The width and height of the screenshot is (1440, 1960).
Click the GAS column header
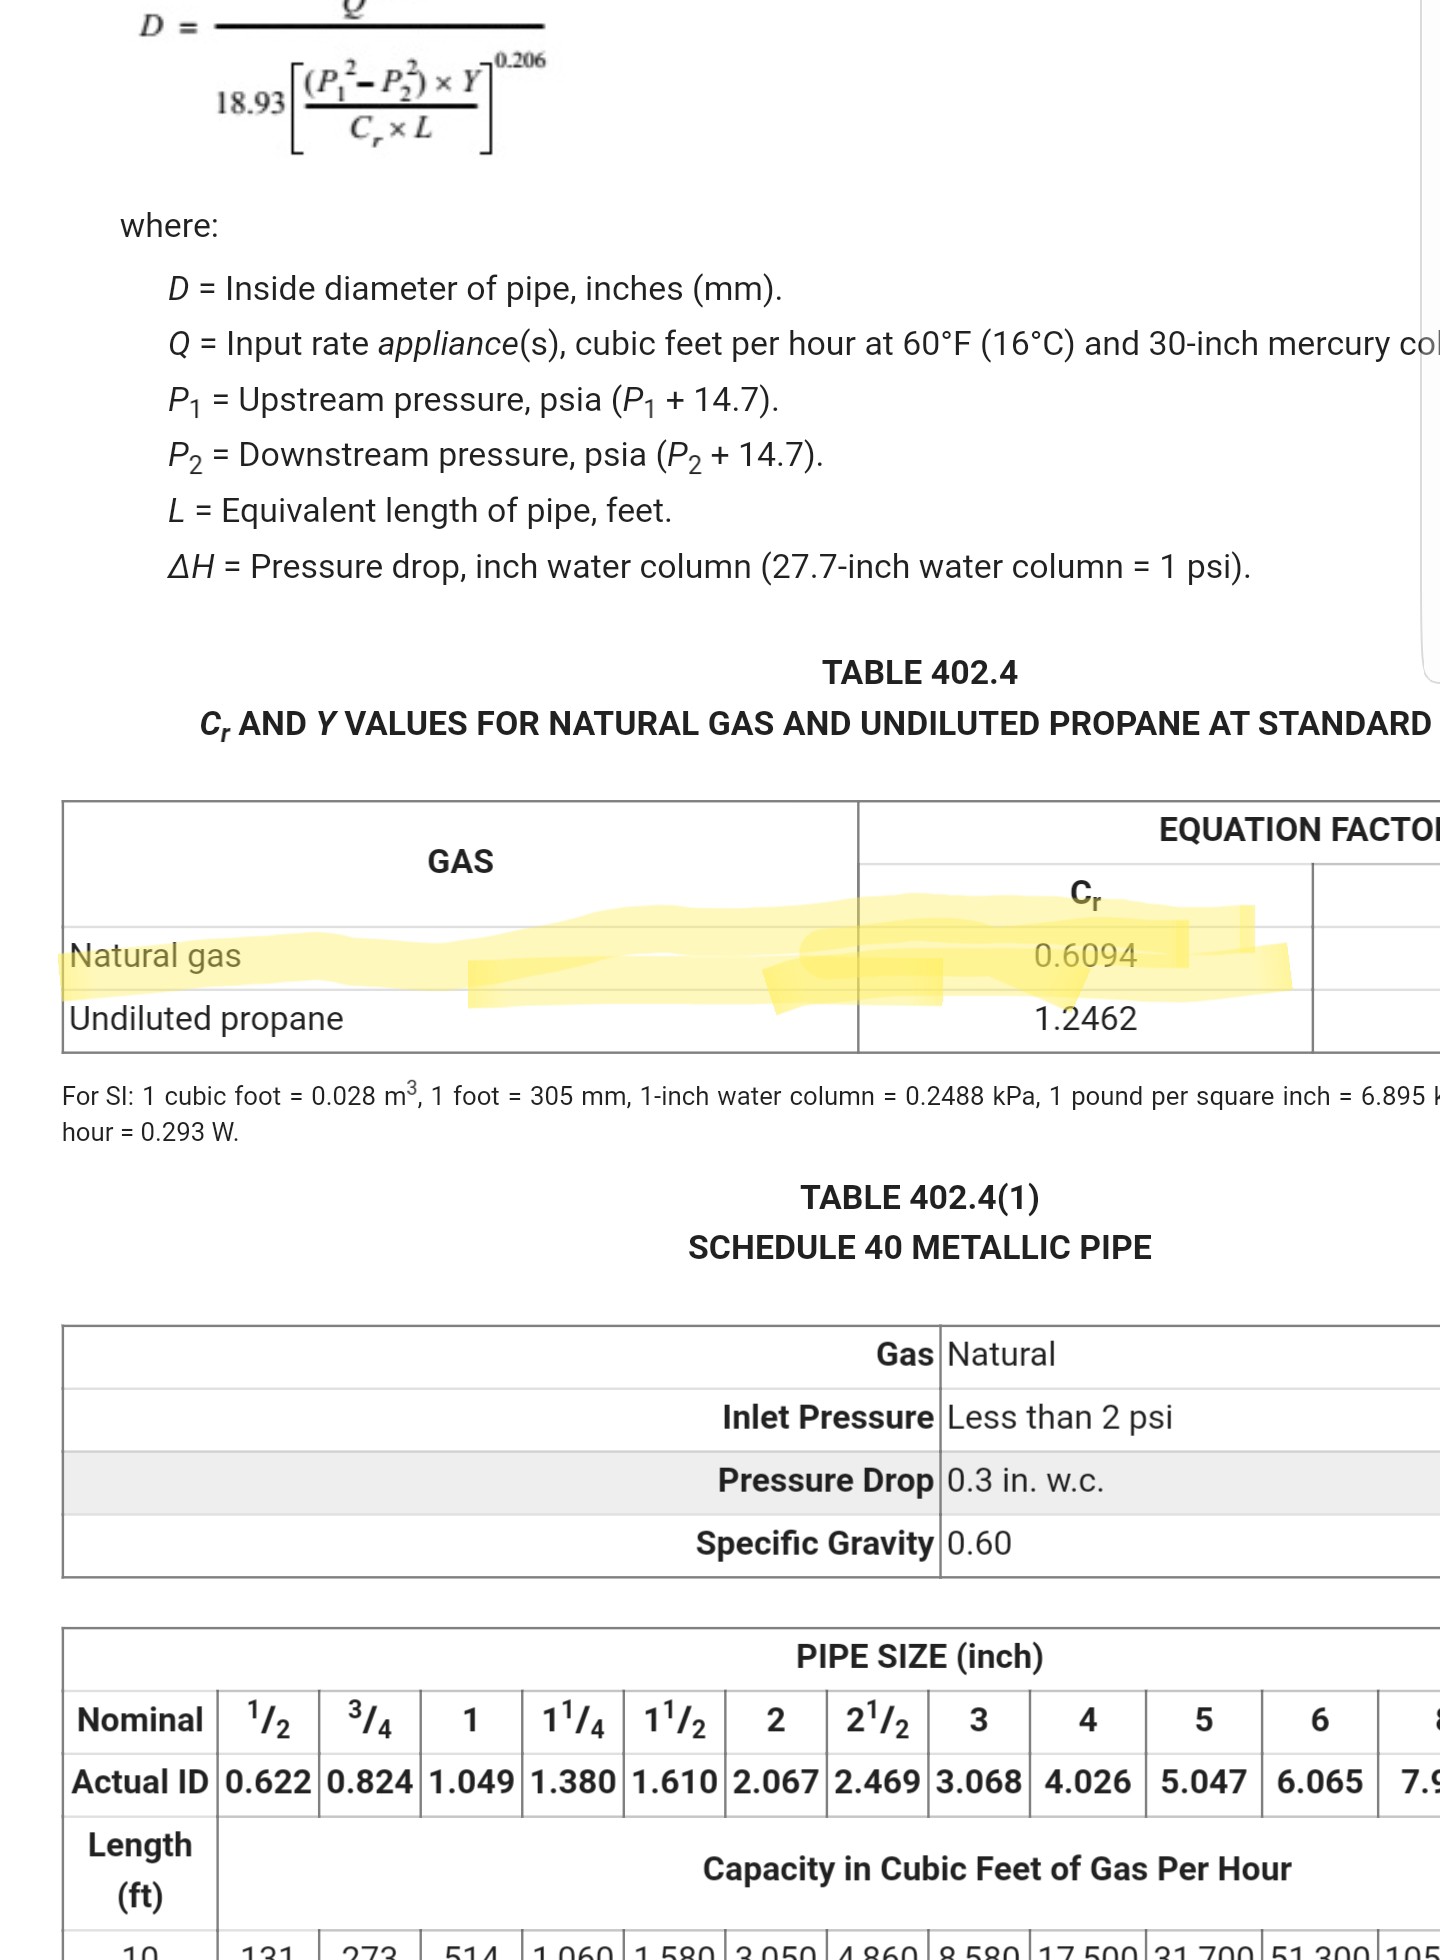tap(460, 862)
